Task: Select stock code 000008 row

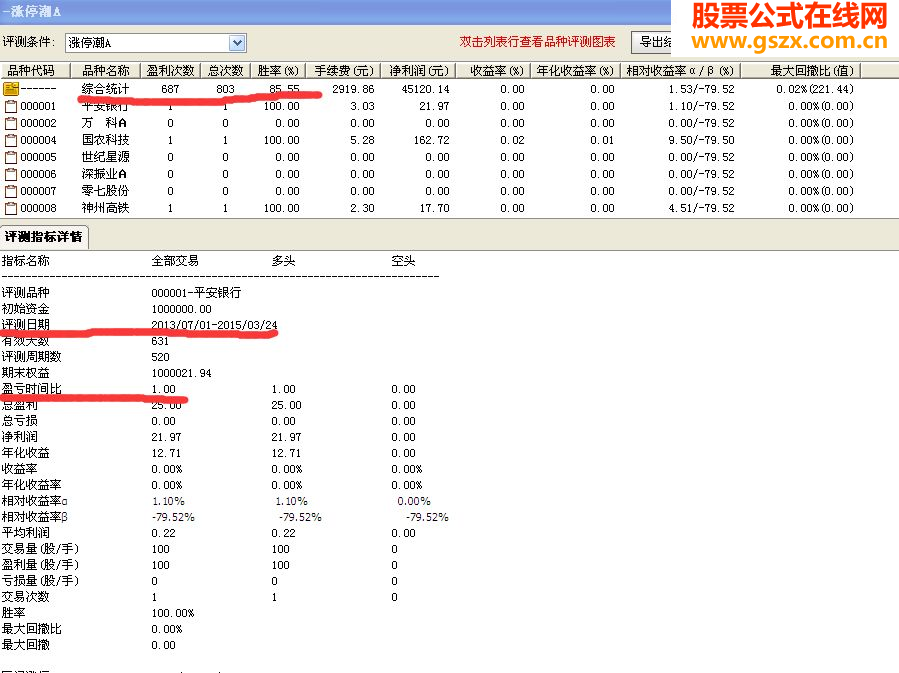Action: [x=38, y=208]
